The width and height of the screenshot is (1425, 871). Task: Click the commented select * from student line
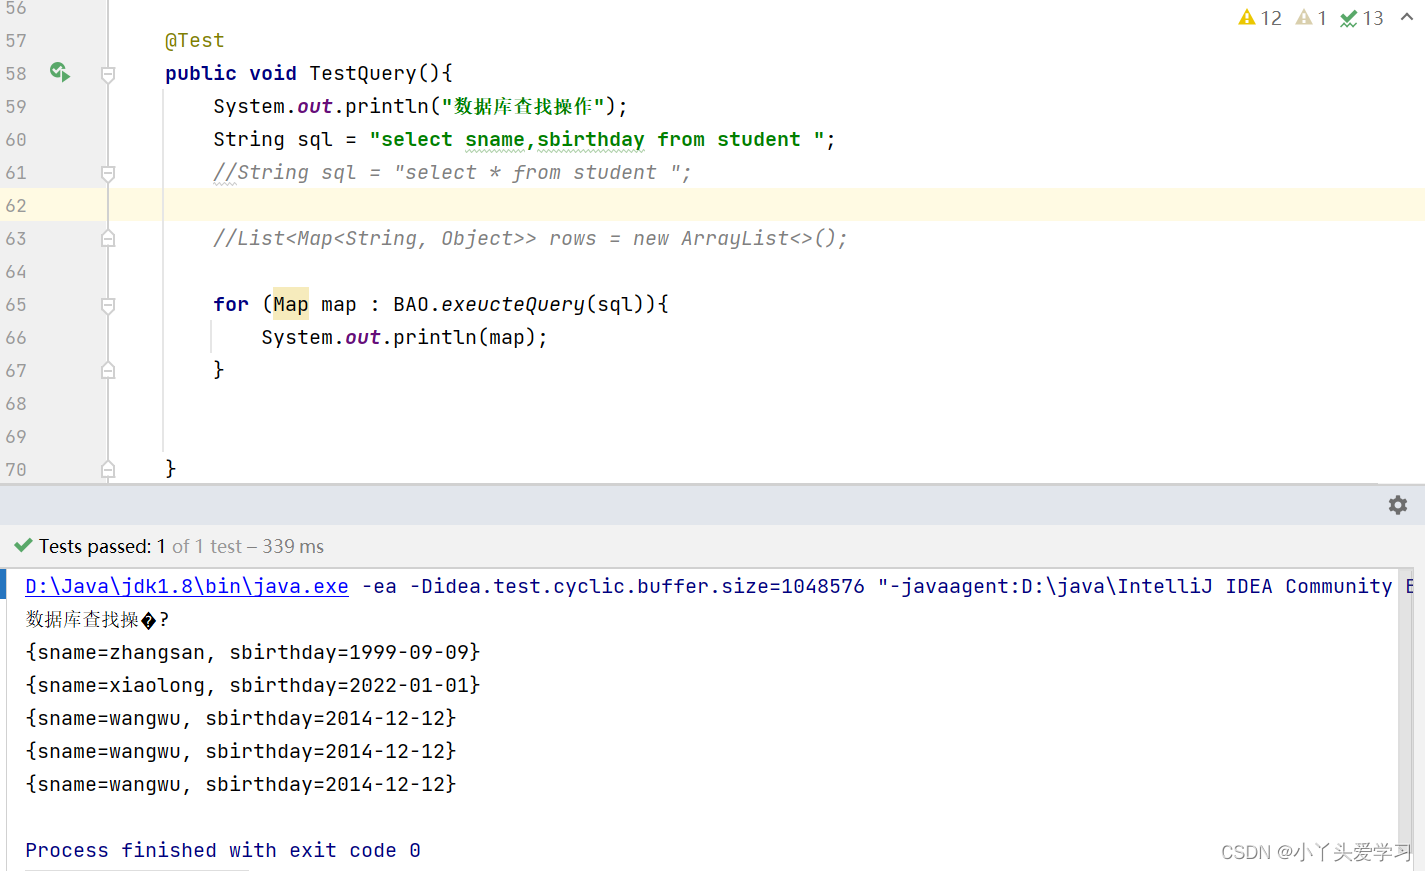click(x=452, y=172)
